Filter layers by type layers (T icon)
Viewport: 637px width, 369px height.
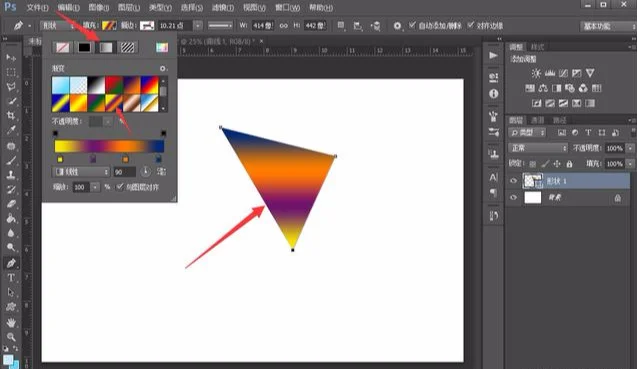tap(588, 132)
